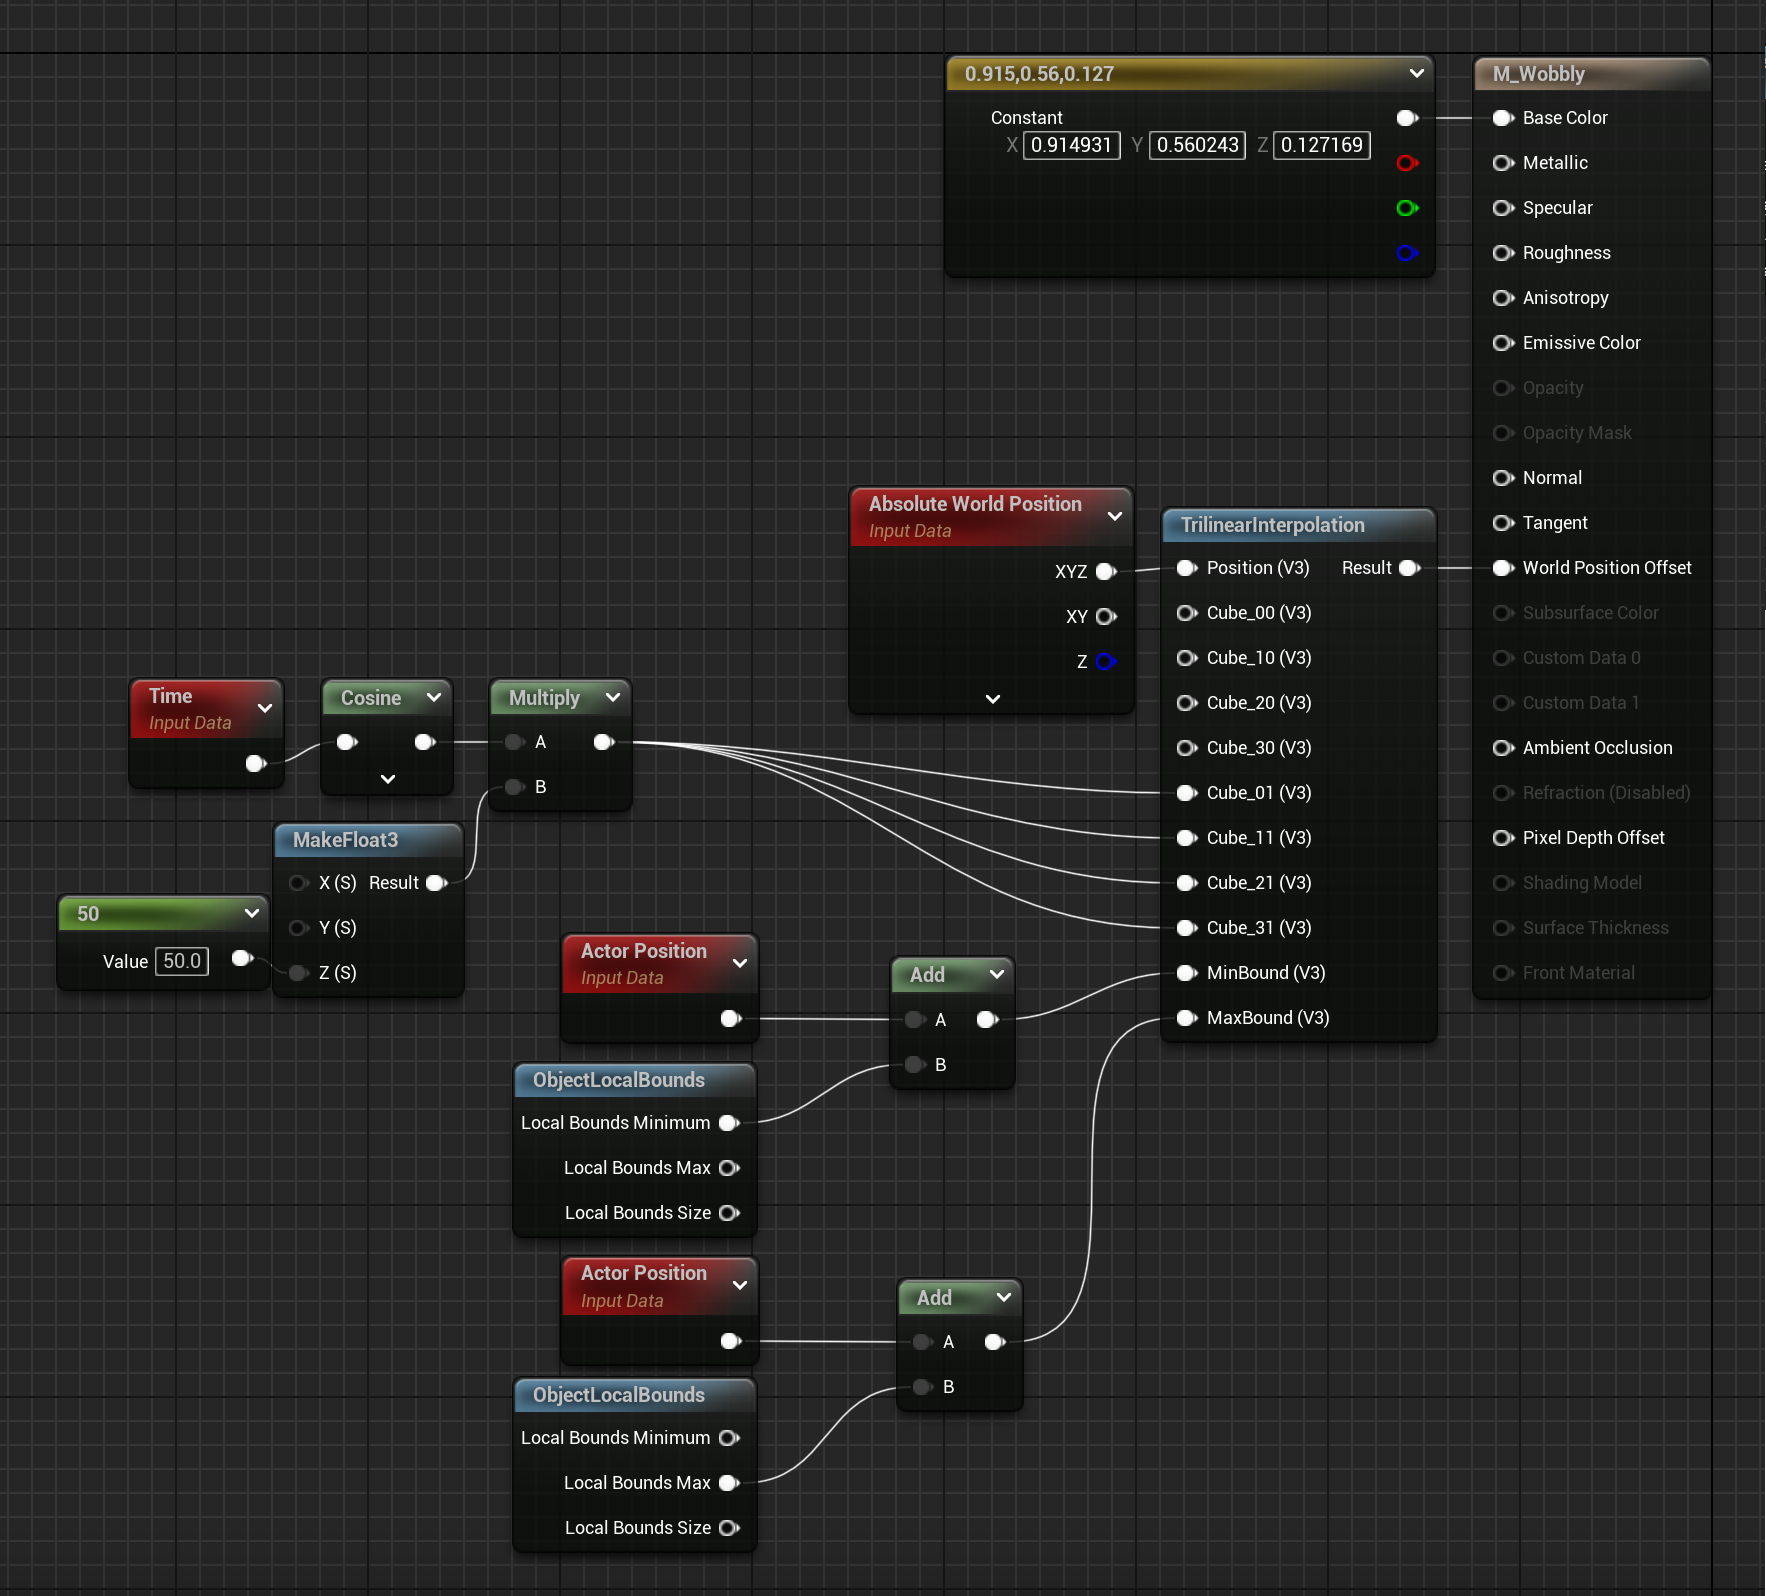Expand the bottom chevron of Absolute World Position
Screen dimensions: 1766x1596
click(992, 699)
